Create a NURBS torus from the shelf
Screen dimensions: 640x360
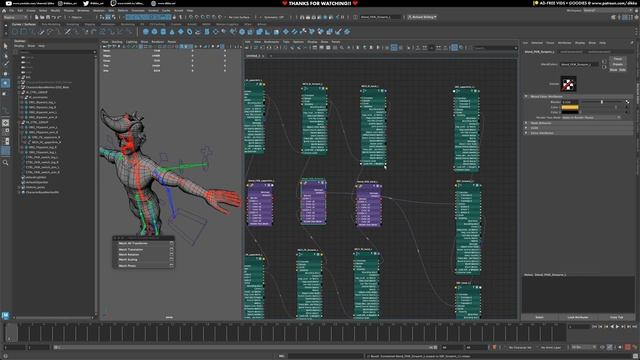tap(189, 31)
